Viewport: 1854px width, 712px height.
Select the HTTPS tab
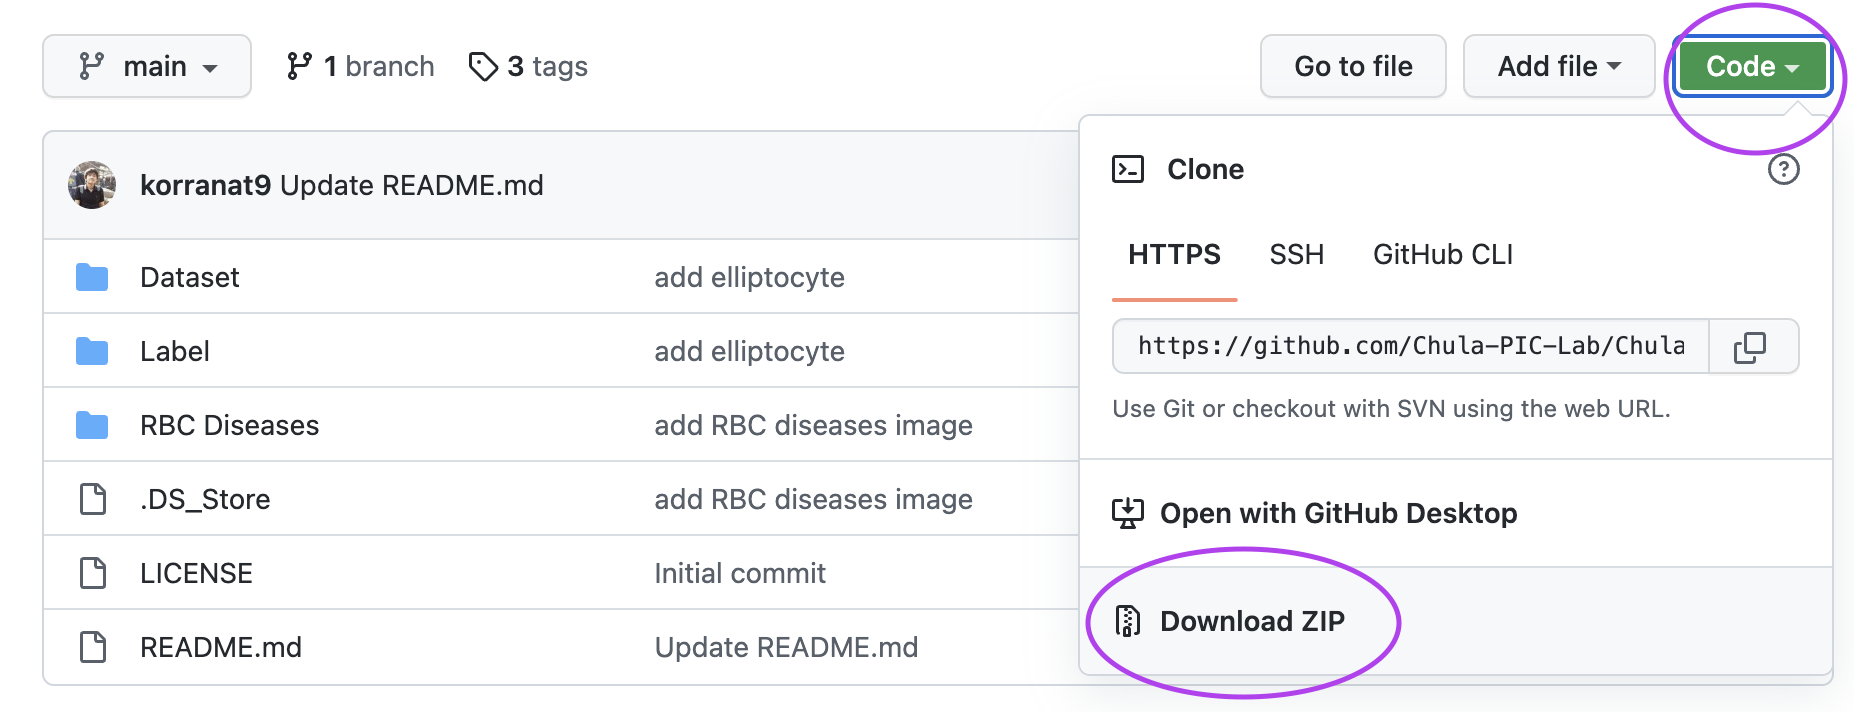pos(1174,254)
